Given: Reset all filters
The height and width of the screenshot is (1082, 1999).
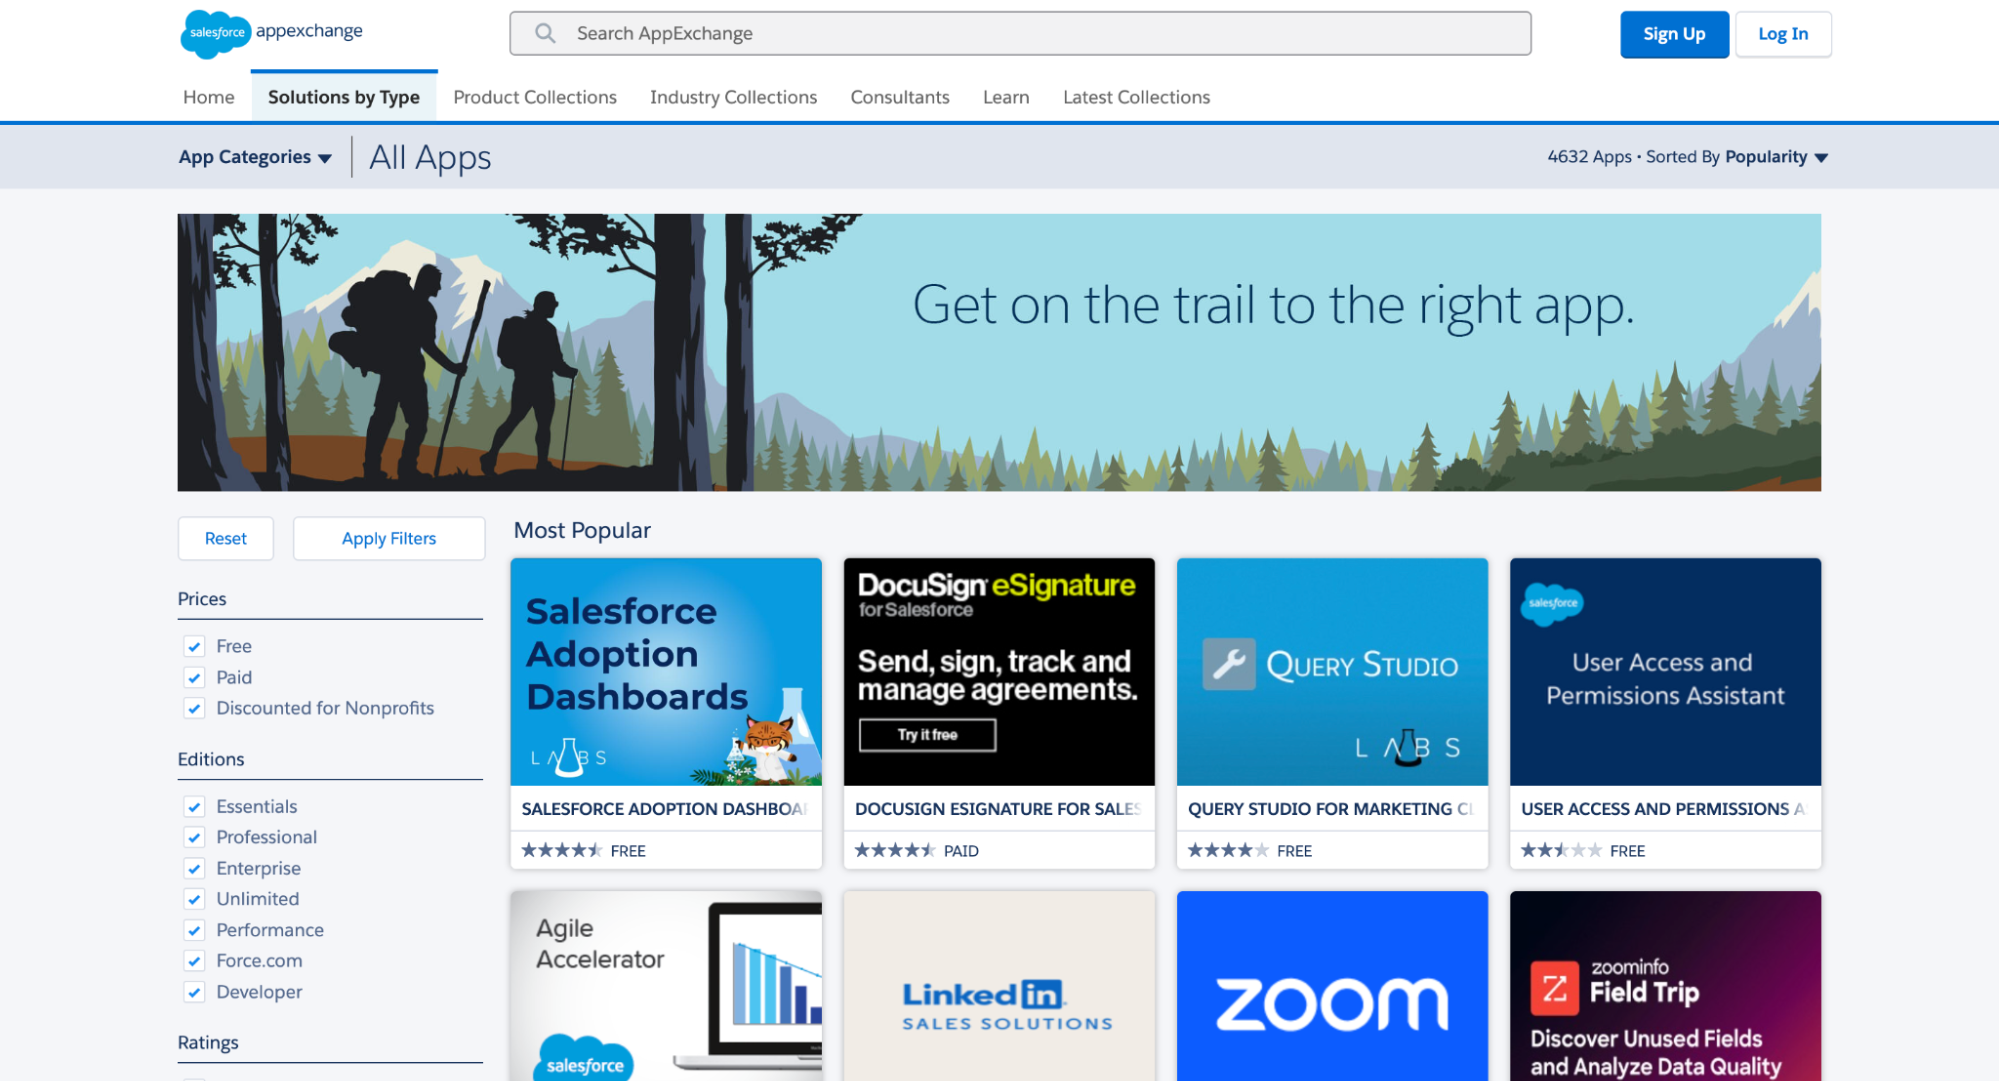Looking at the screenshot, I should coord(226,539).
